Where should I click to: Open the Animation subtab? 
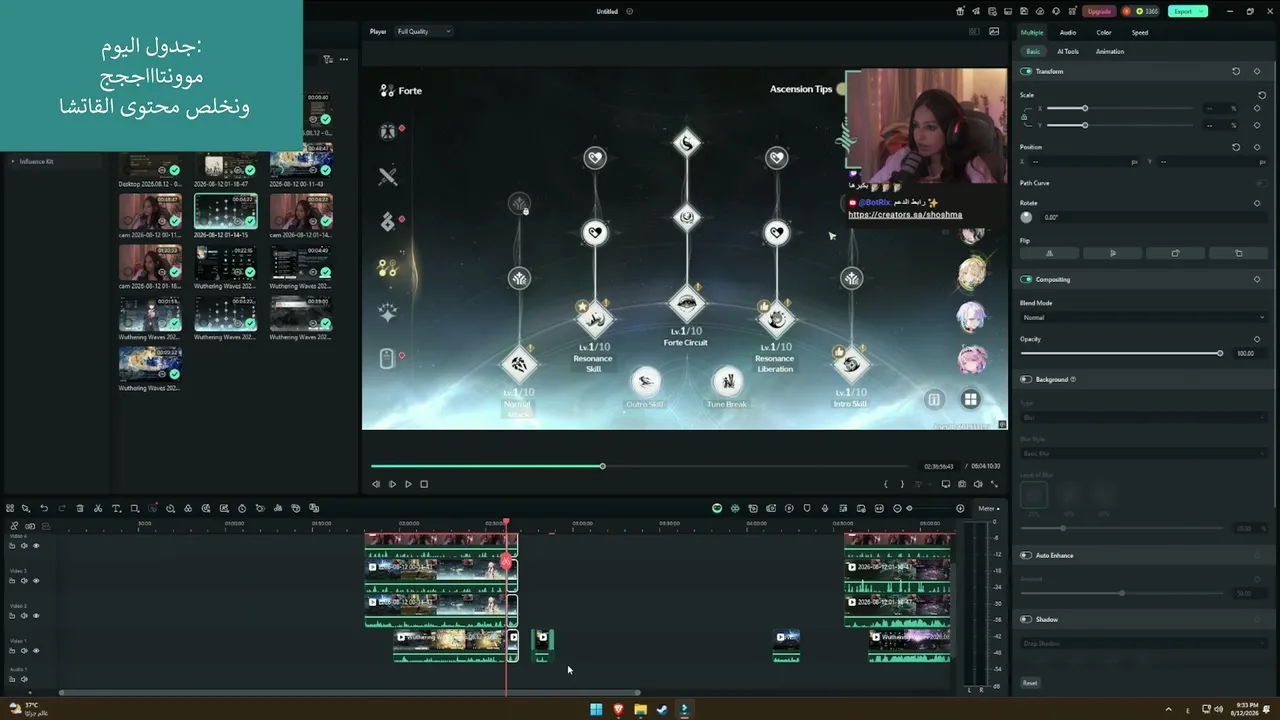(1110, 51)
